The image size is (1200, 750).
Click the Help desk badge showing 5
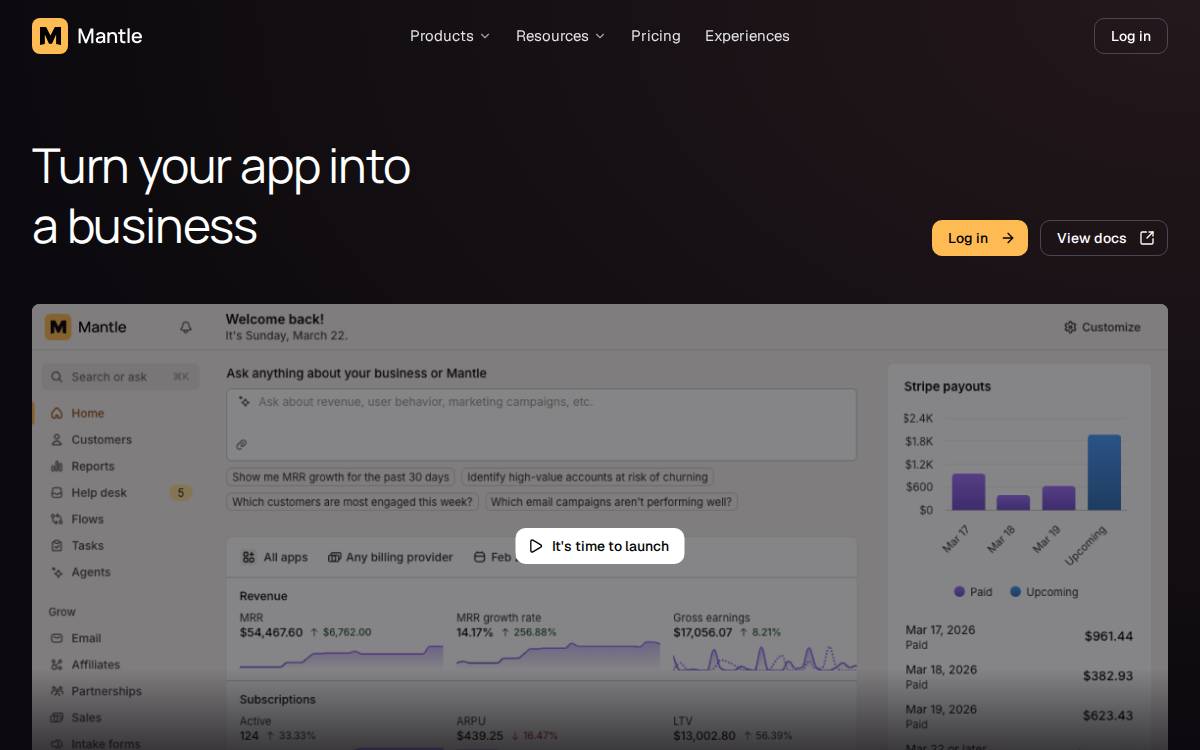[x=180, y=493]
